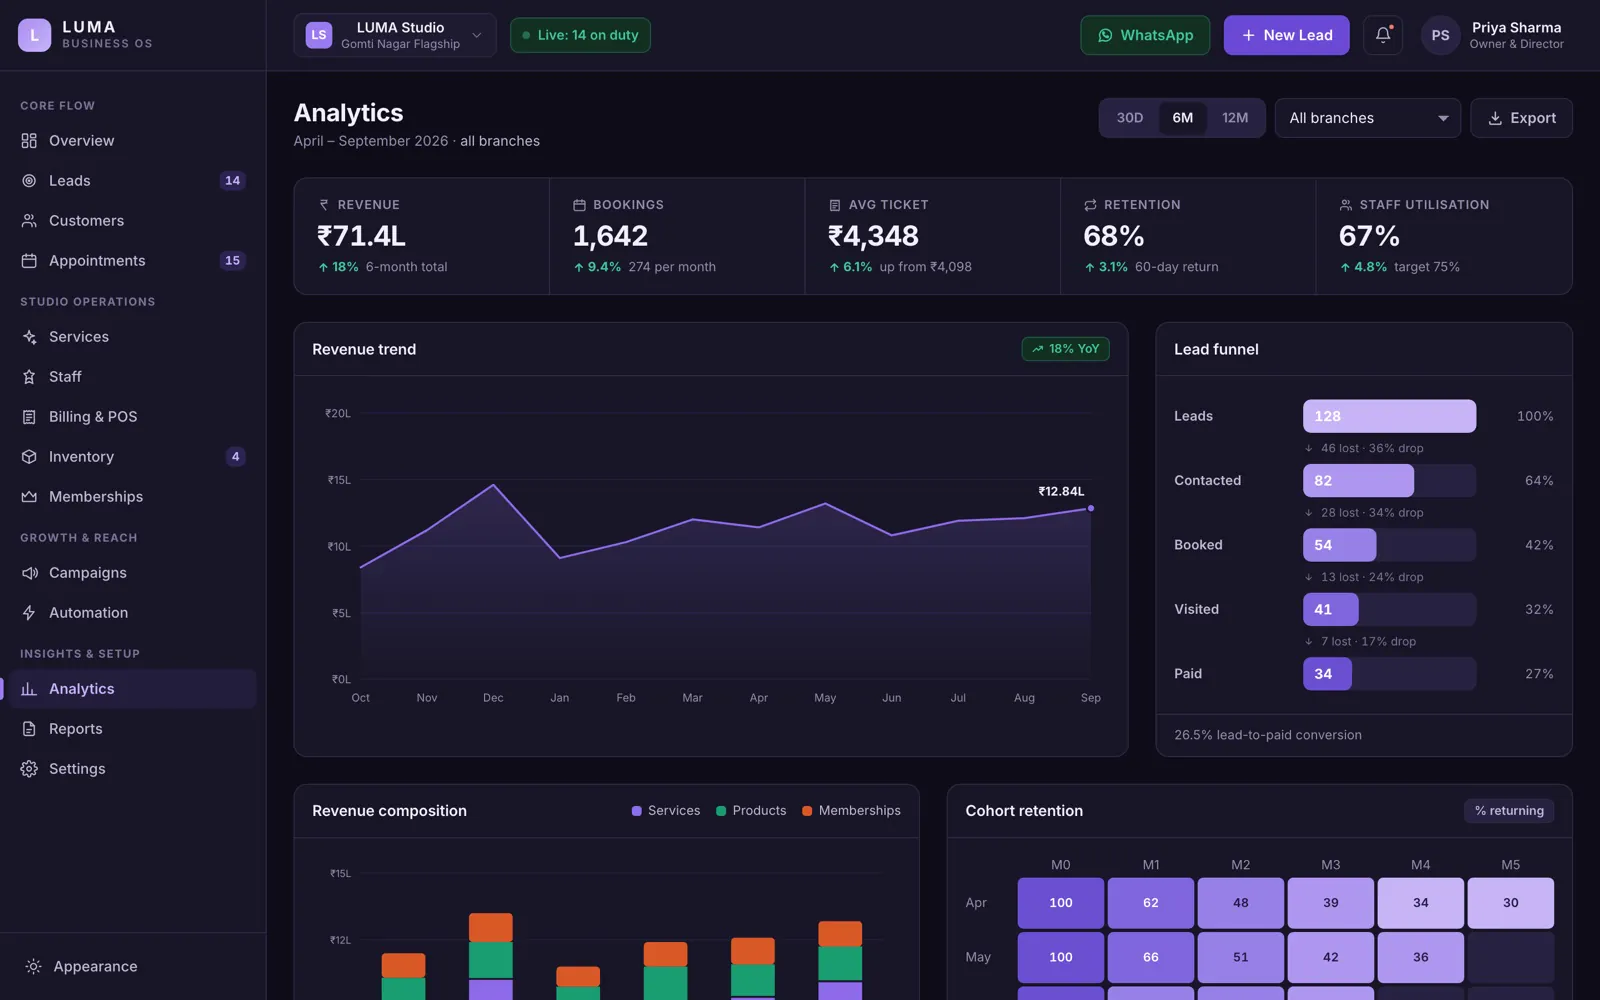Click the receipt icon on Avg Ticket card
The width and height of the screenshot is (1600, 1000).
coord(835,205)
